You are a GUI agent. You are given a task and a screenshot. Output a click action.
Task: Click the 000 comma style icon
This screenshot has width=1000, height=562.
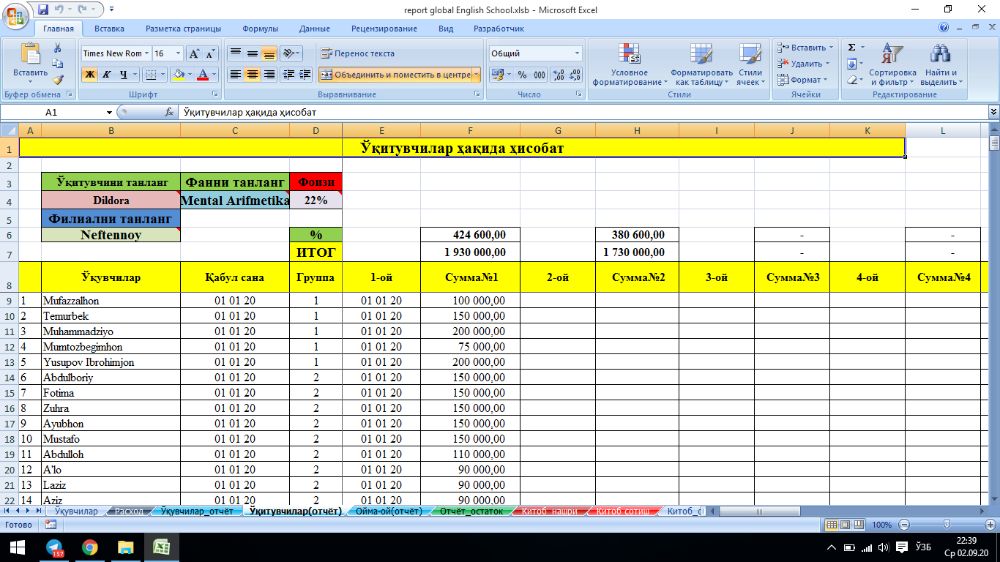(540, 75)
